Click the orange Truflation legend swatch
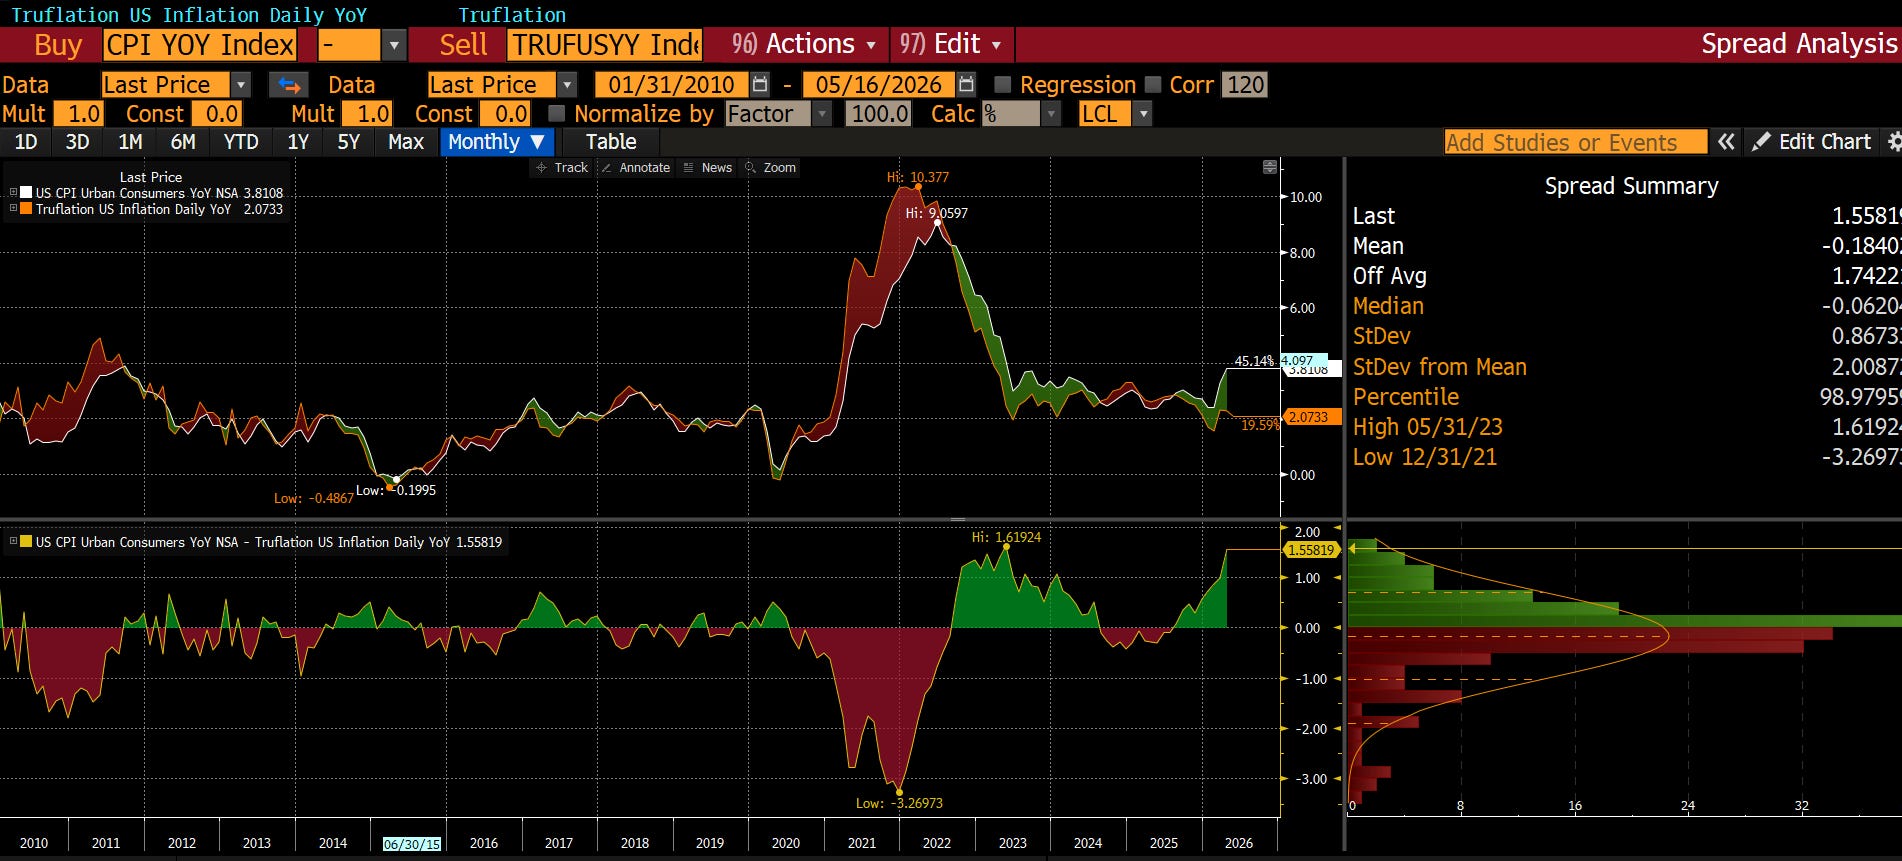 (27, 209)
